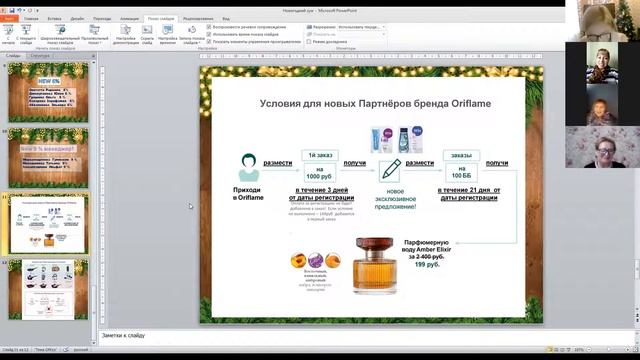Open Custom Slide Show icon
Image resolution: width=640 pixels, height=360 pixels.
tap(95, 30)
